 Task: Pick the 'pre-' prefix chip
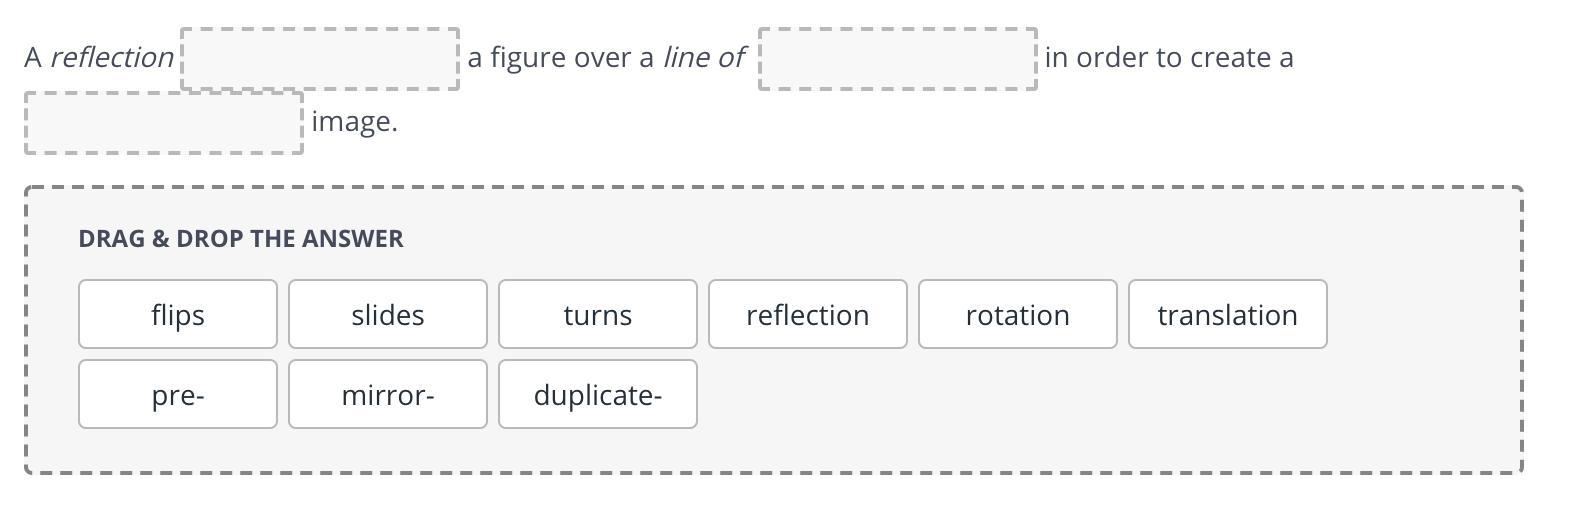[178, 395]
